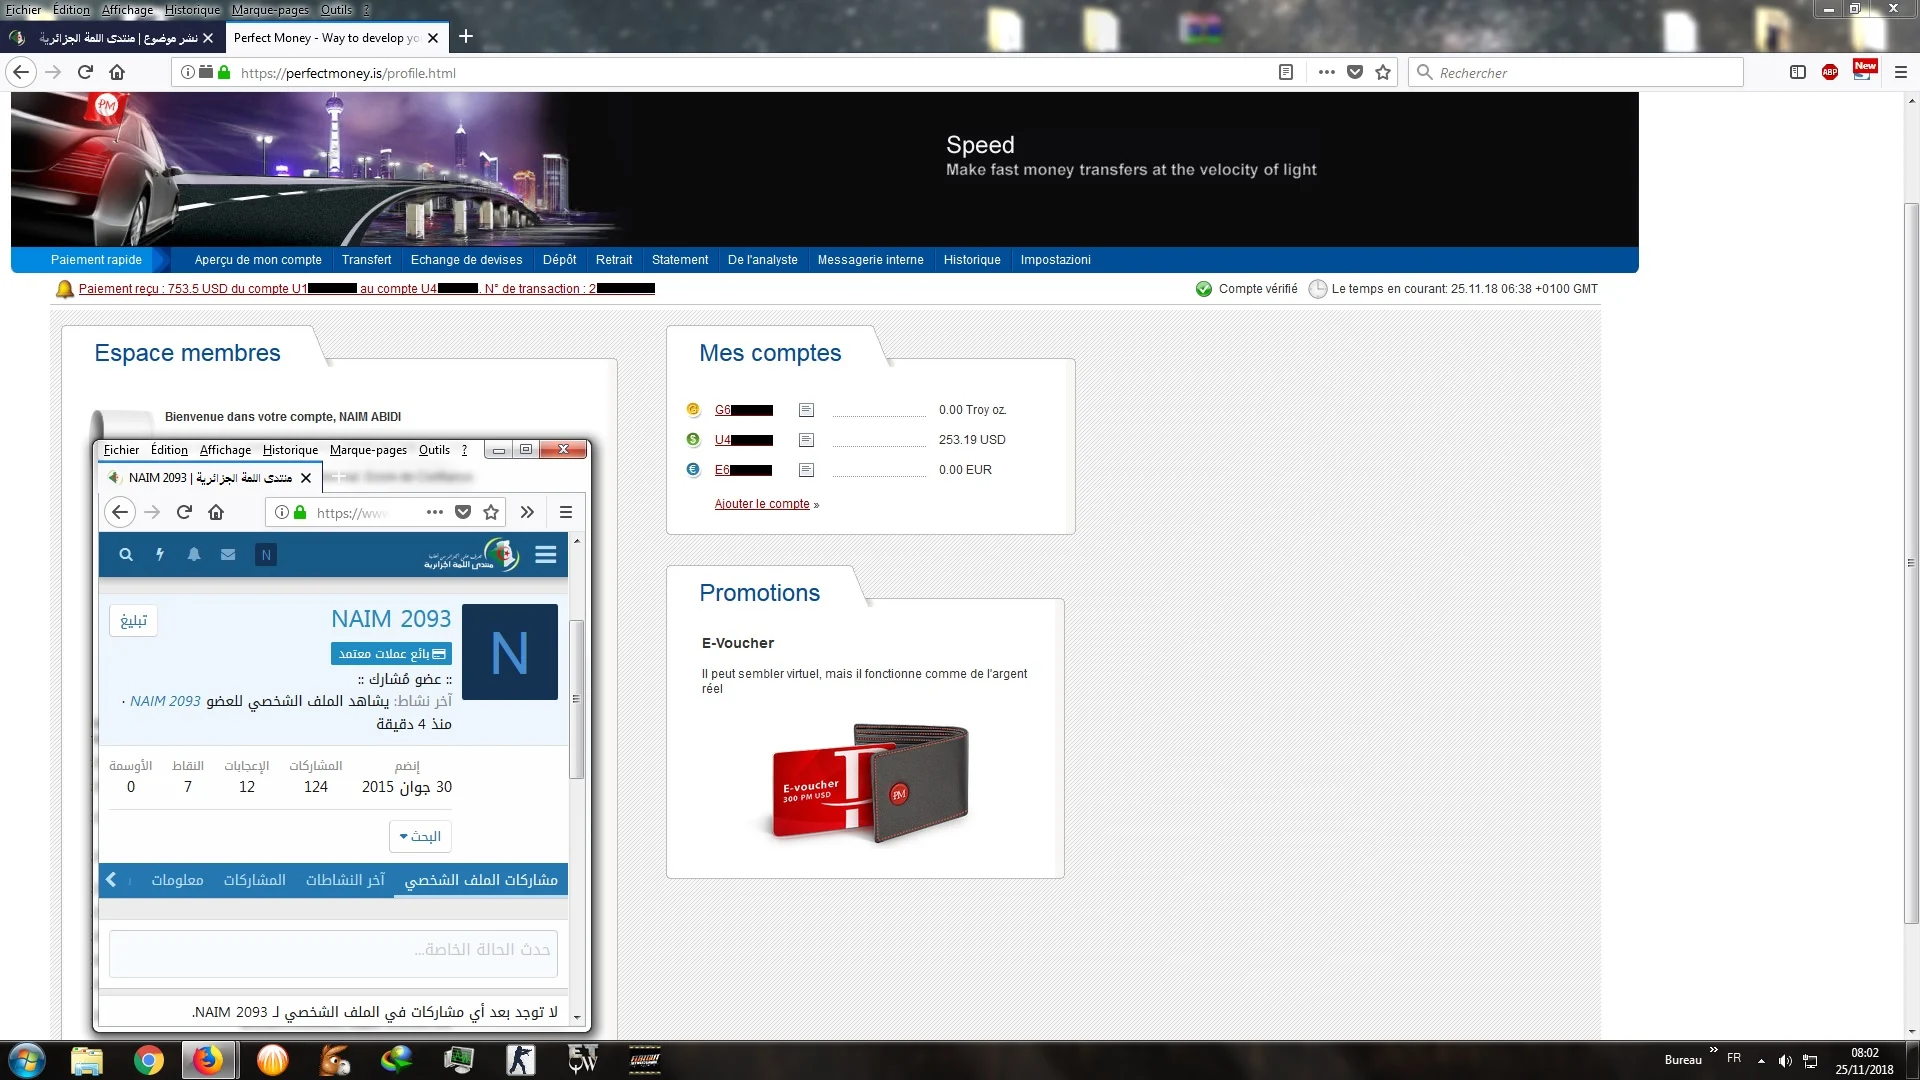
Task: Switch to the Transfert tab
Action: [366, 260]
